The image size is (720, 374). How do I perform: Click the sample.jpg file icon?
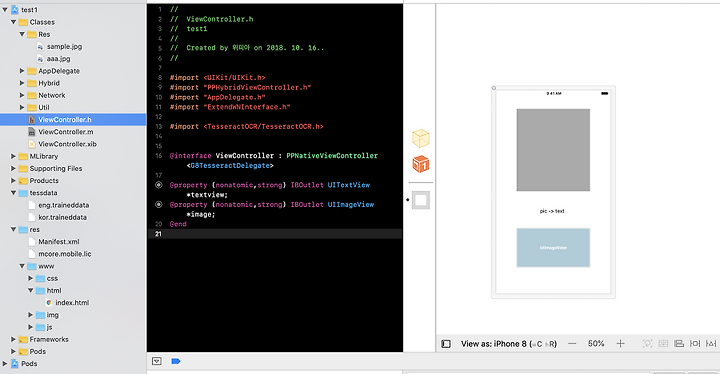(40, 46)
